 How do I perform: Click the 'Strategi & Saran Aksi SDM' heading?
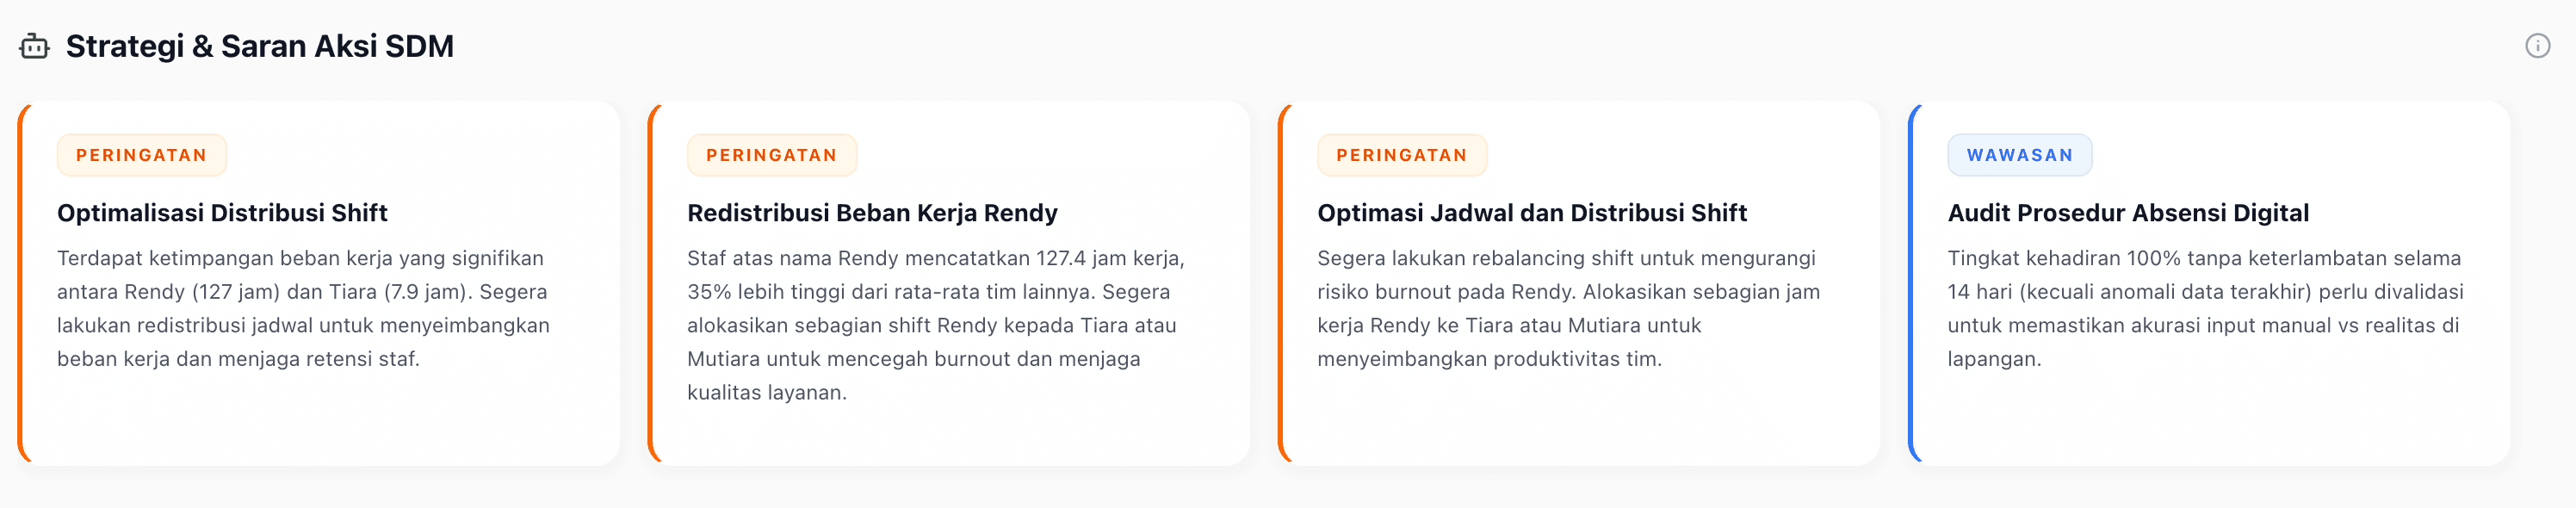(x=259, y=46)
